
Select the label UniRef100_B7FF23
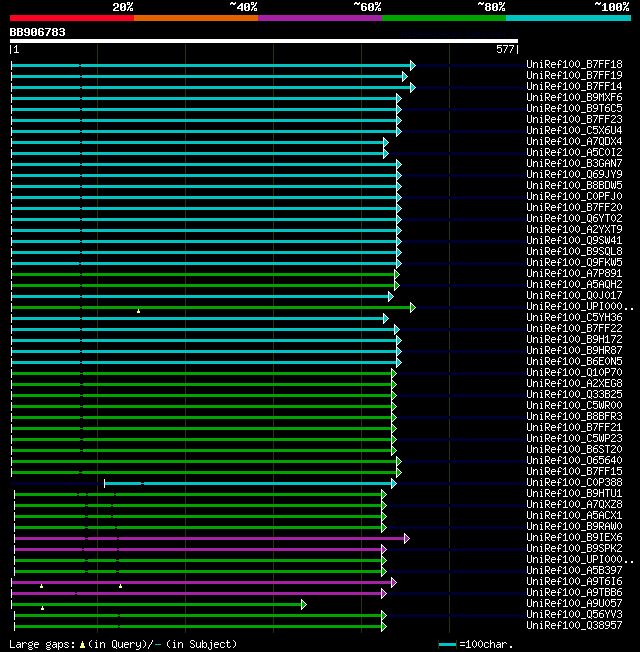click(x=574, y=120)
